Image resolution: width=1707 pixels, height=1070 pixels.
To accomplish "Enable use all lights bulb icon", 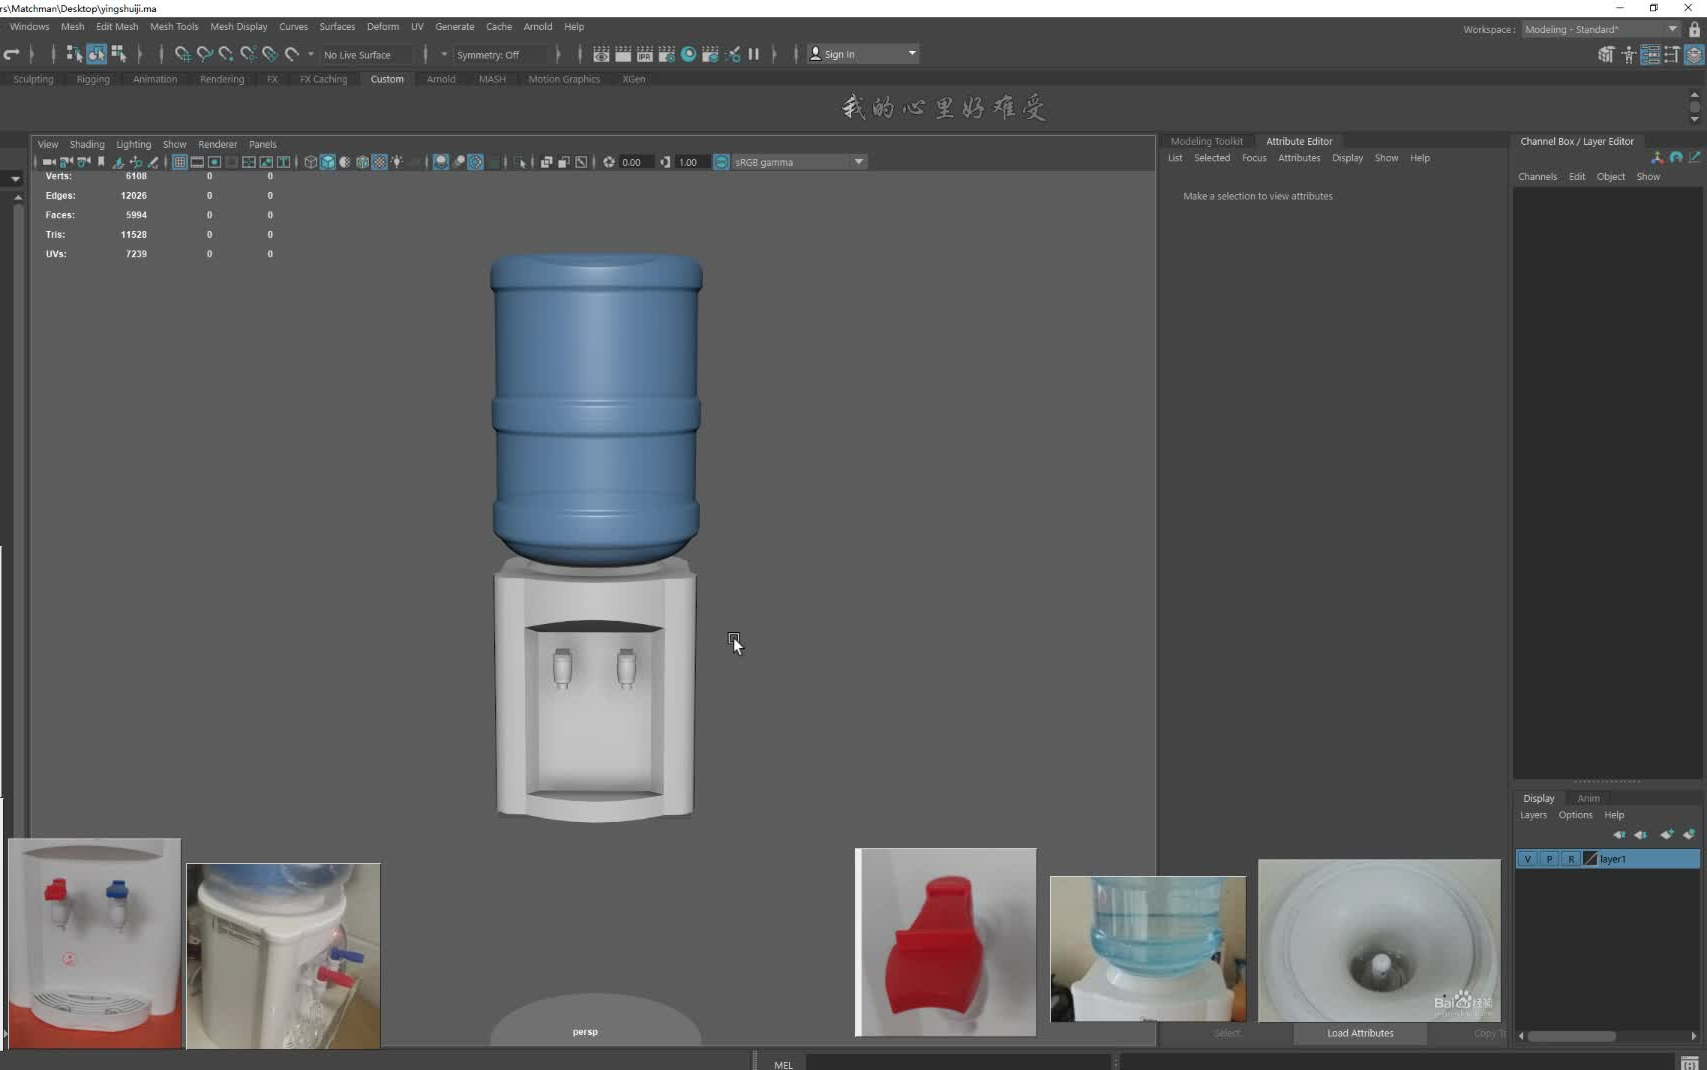I will coord(397,162).
